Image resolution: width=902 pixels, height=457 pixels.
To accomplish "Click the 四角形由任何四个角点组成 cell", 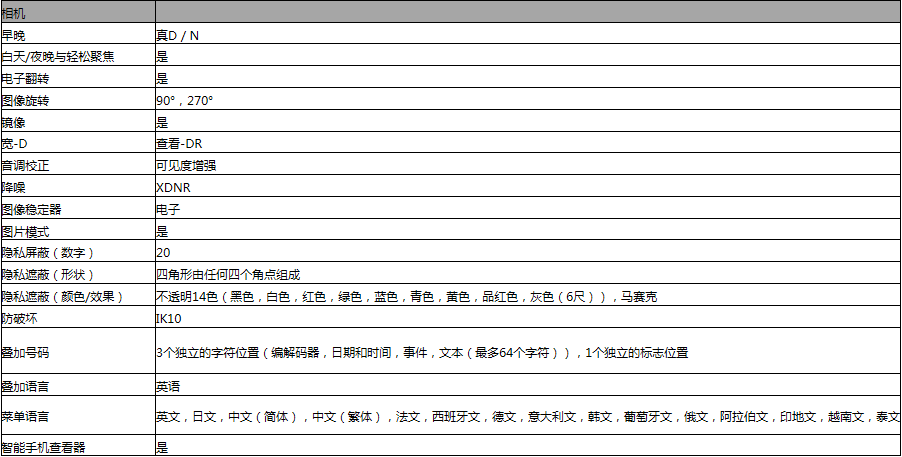I will coord(229,274).
